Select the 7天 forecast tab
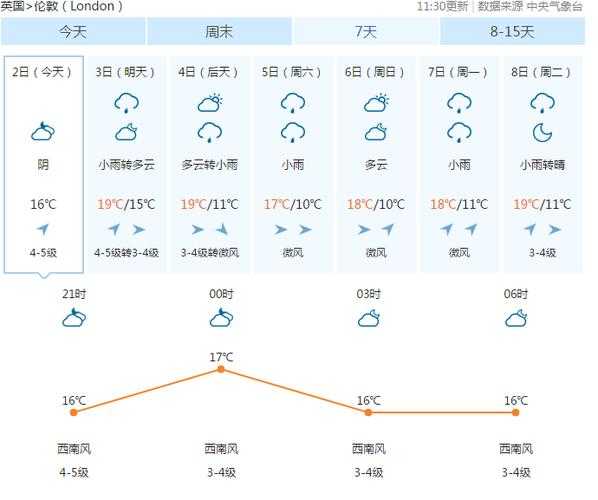Viewport: 598px width, 500px height. click(366, 31)
